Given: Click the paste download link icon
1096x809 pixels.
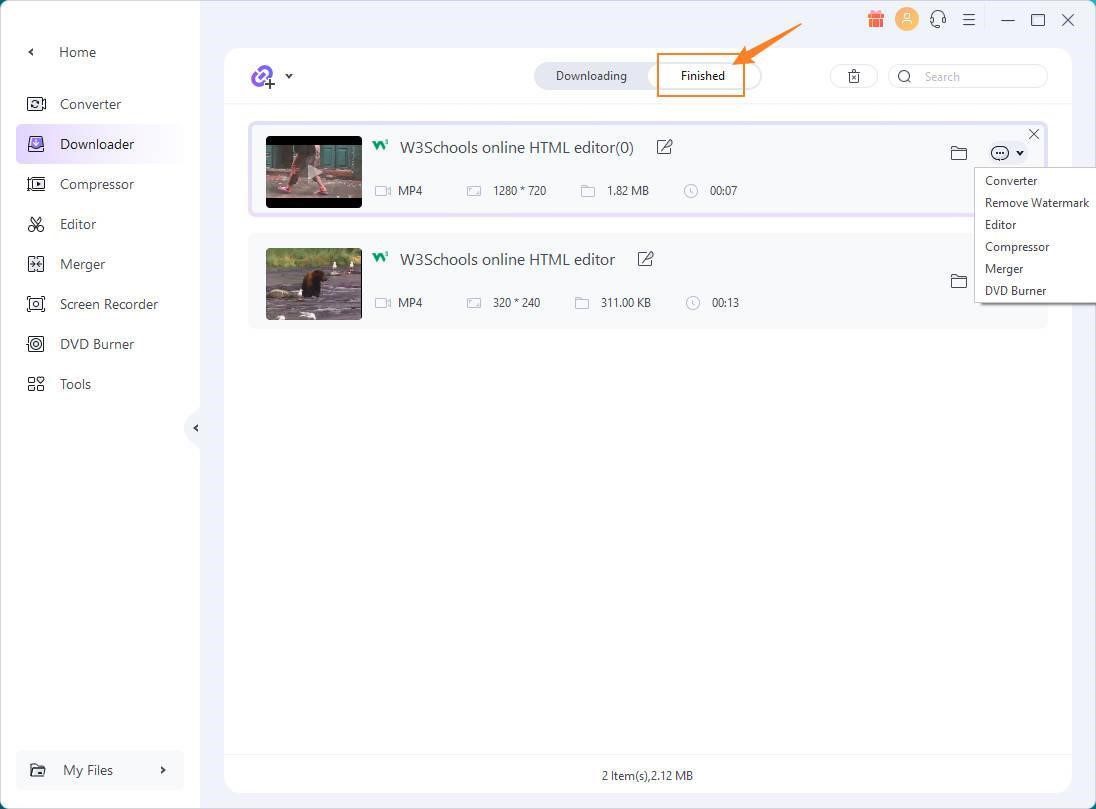Looking at the screenshot, I should click(261, 75).
